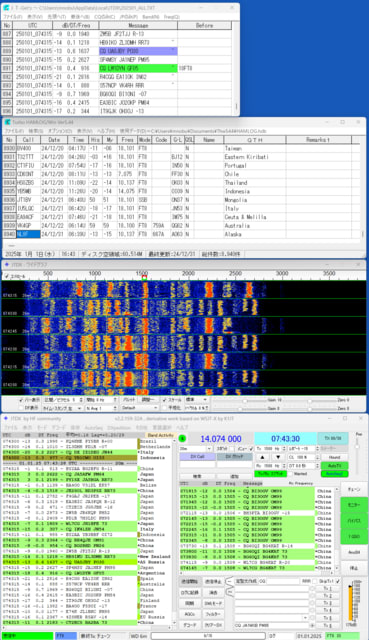Click the Mongolia QTH cell in HAMLOG
This screenshot has width=369, height=640.
[255, 200]
